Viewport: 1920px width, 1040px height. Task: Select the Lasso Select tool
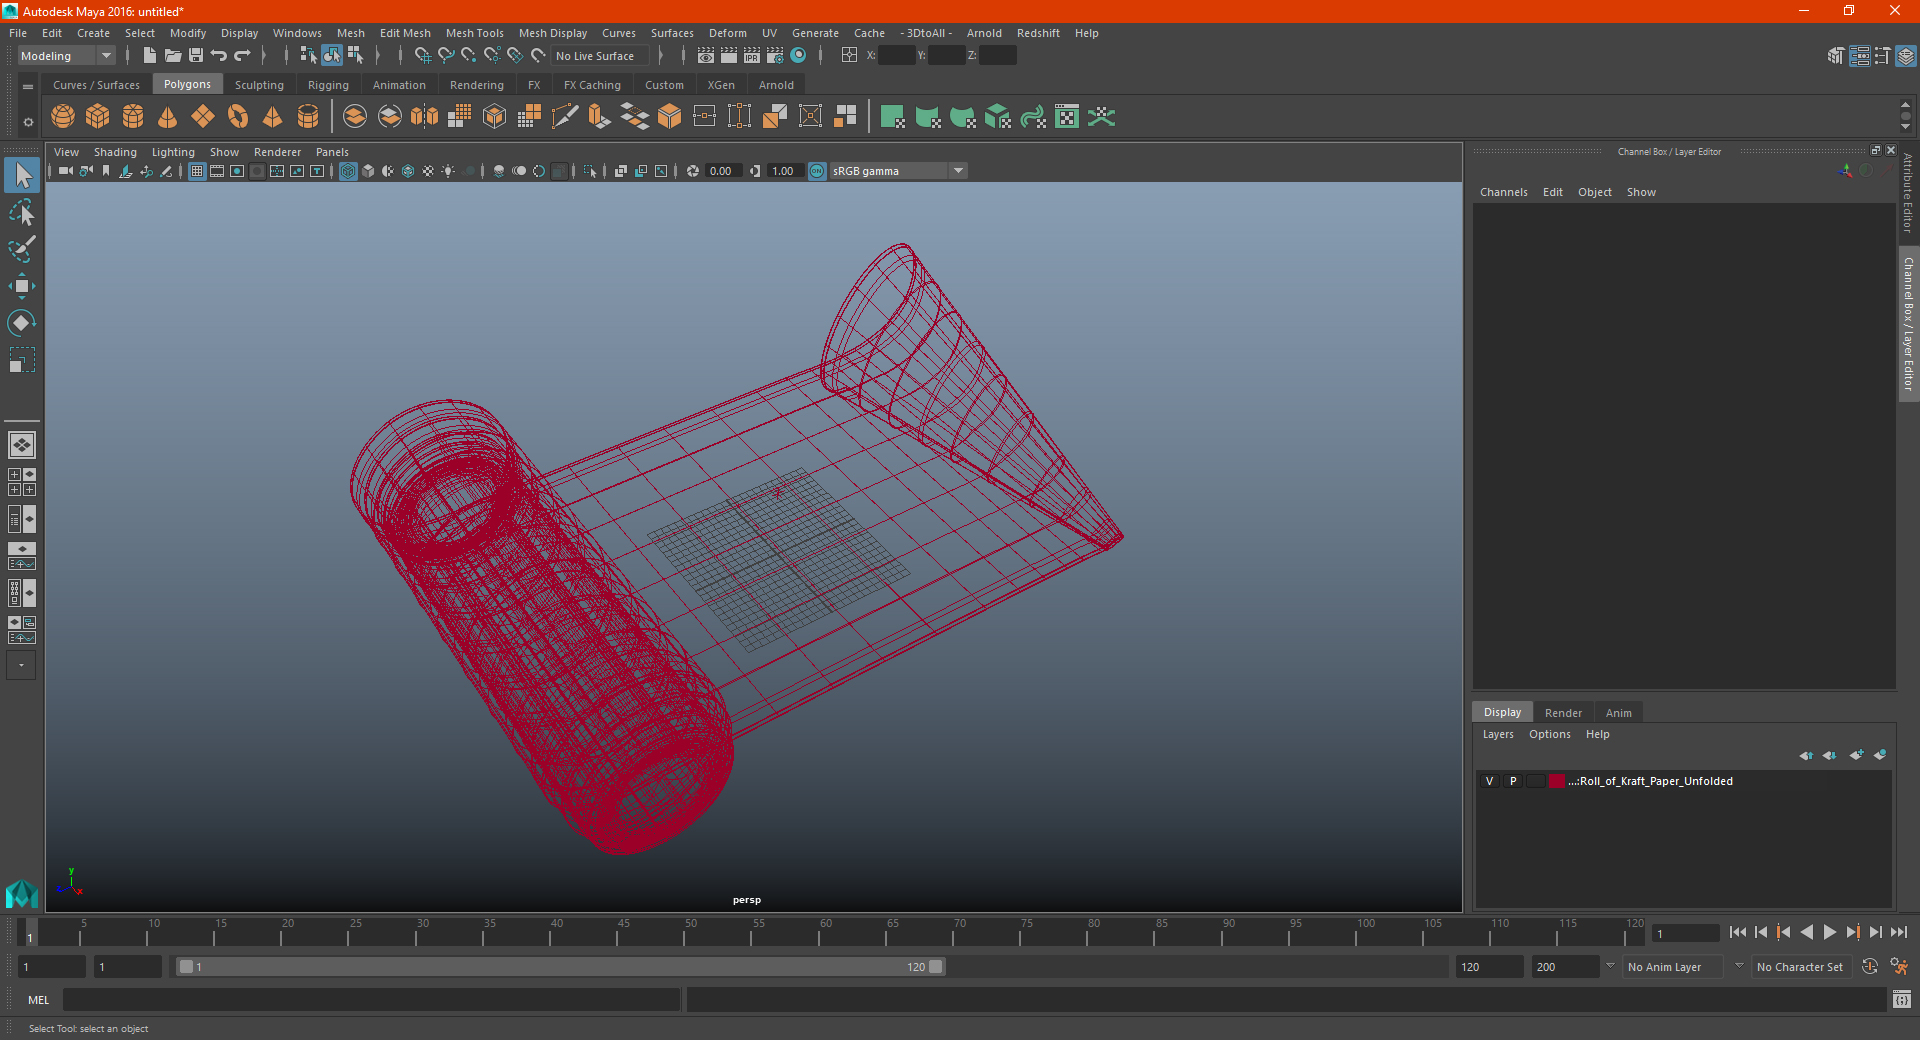[22, 213]
